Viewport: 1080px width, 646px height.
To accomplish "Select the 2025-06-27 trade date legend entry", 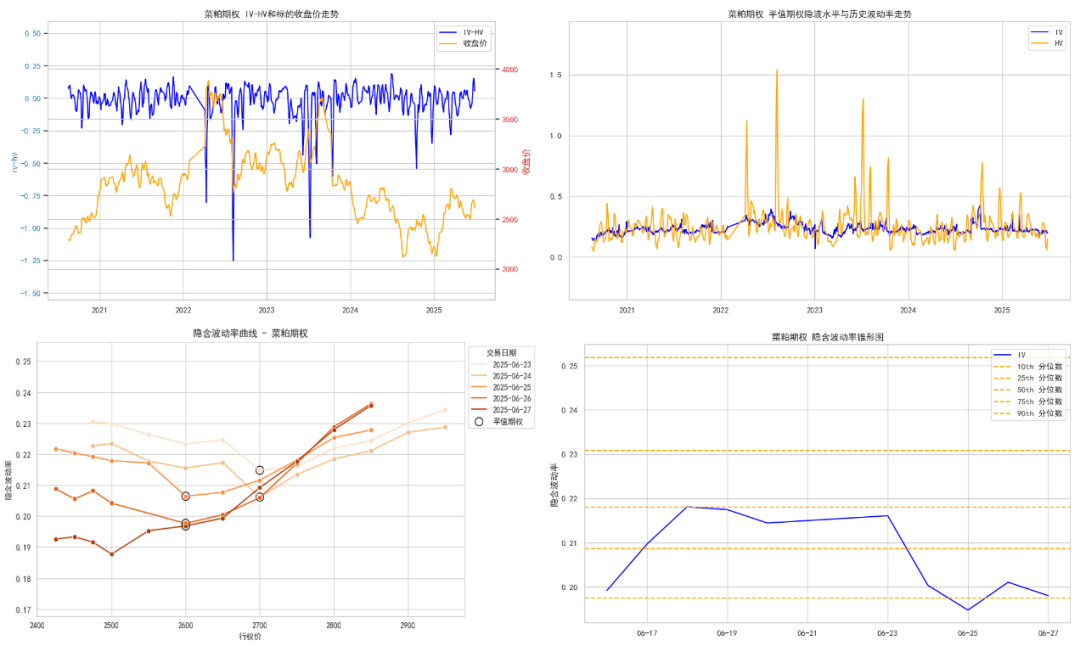I will click(x=501, y=410).
